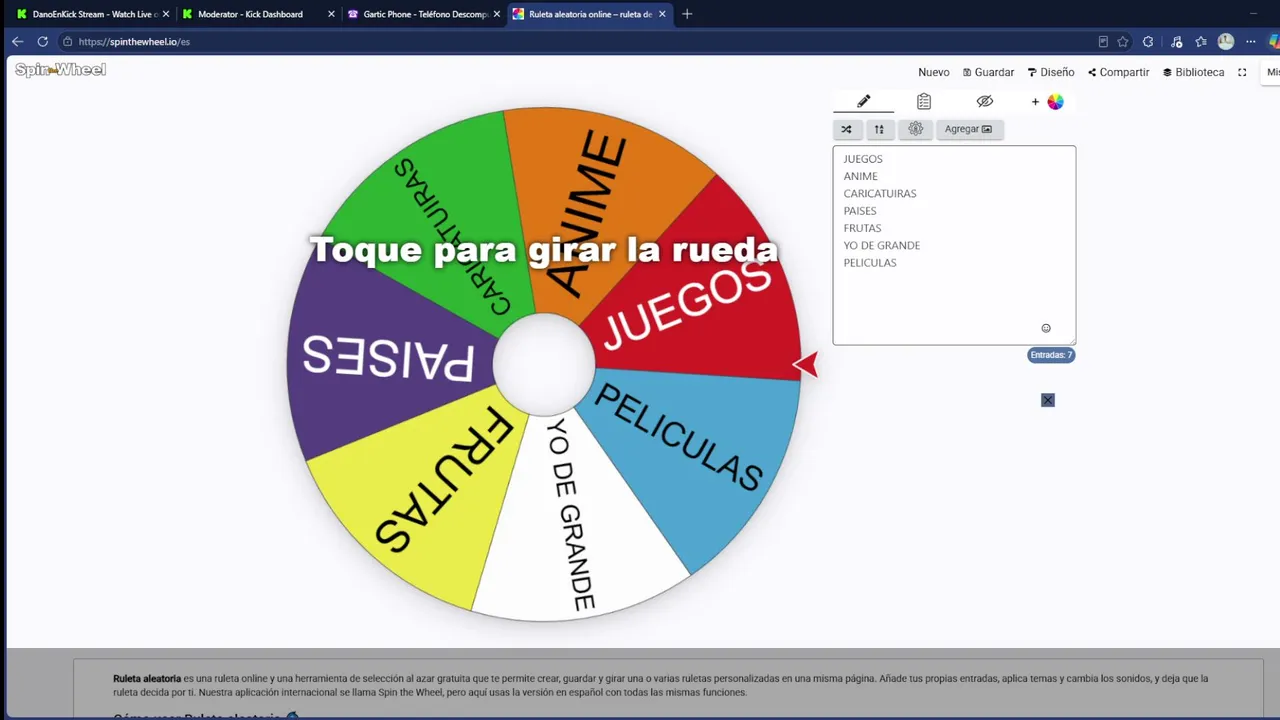Click the Spin Wheel logo

[60, 69]
